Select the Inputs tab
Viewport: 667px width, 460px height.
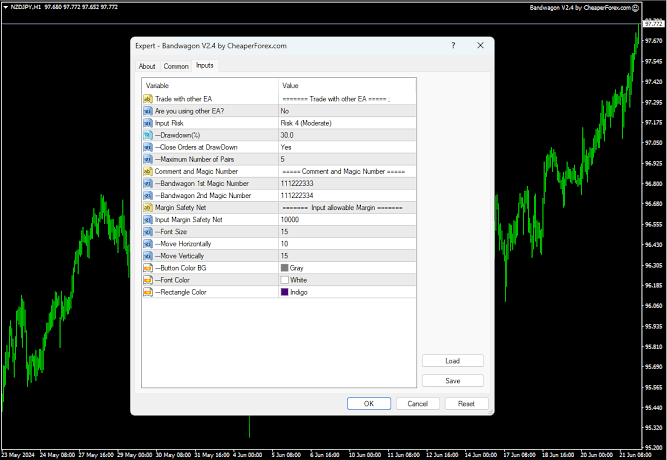(x=205, y=66)
